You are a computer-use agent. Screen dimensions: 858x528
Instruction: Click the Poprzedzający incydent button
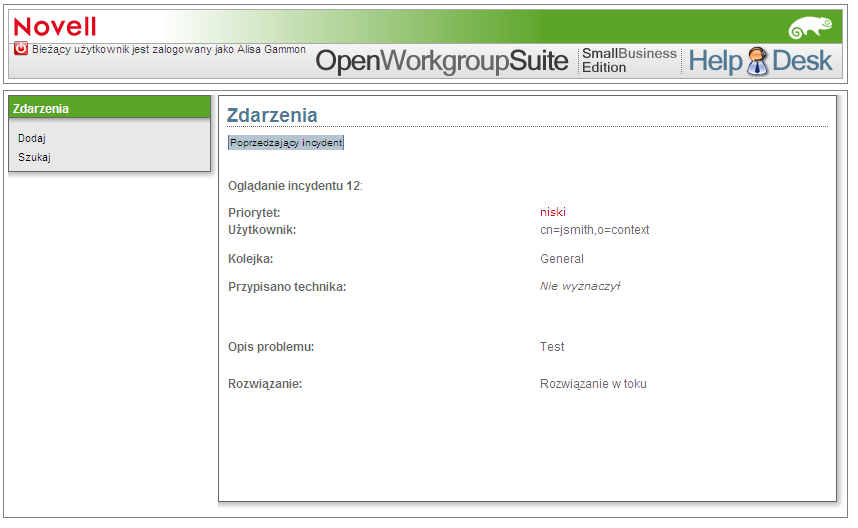tap(286, 143)
